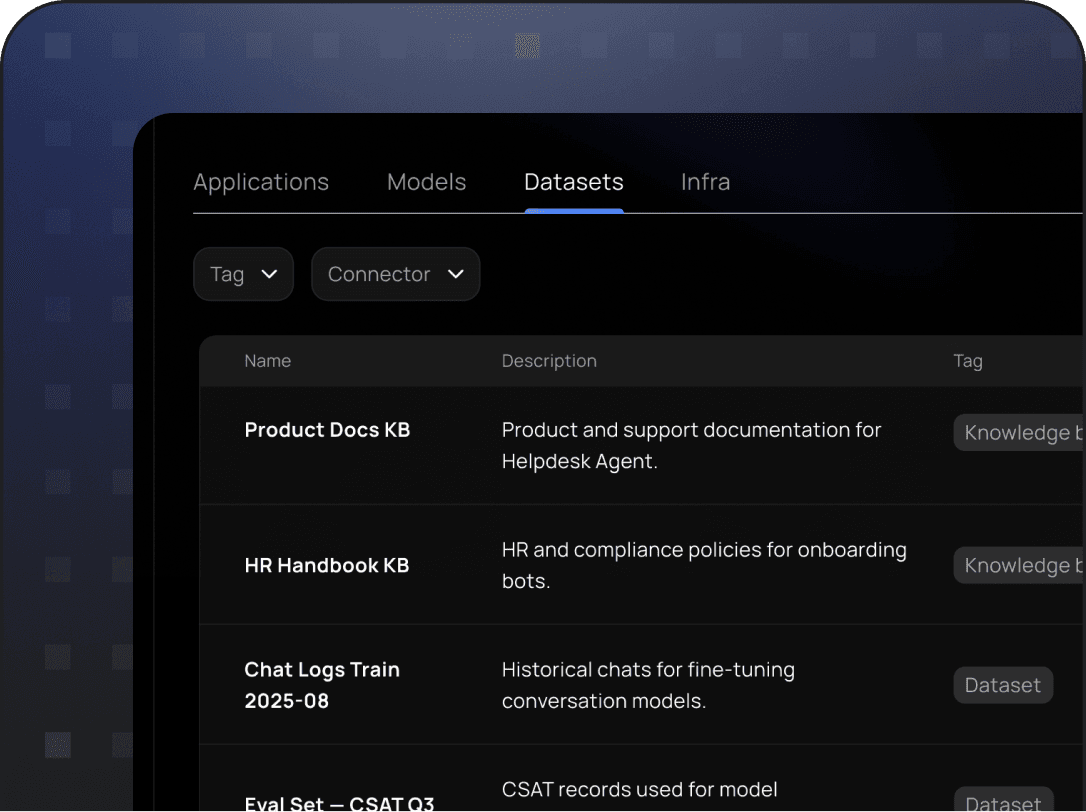Open the Models tab
Viewport: 1086px width, 812px height.
point(426,182)
